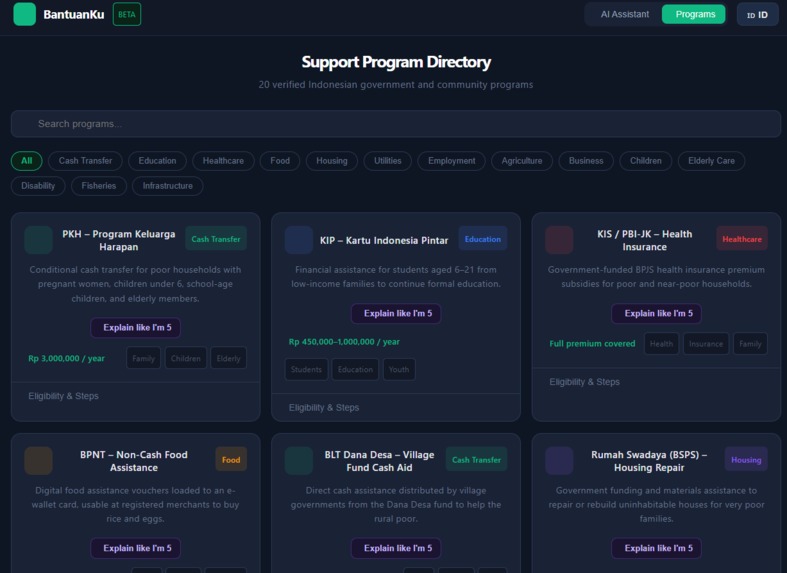Filter programs by Housing
The image size is (787, 573).
tap(332, 161)
